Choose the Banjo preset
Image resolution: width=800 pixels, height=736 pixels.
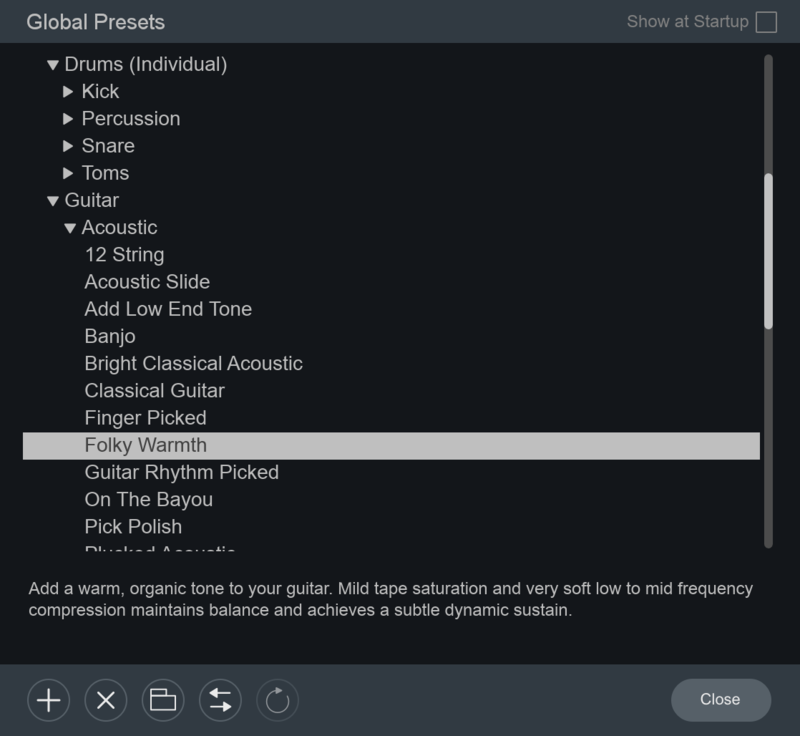coord(110,336)
